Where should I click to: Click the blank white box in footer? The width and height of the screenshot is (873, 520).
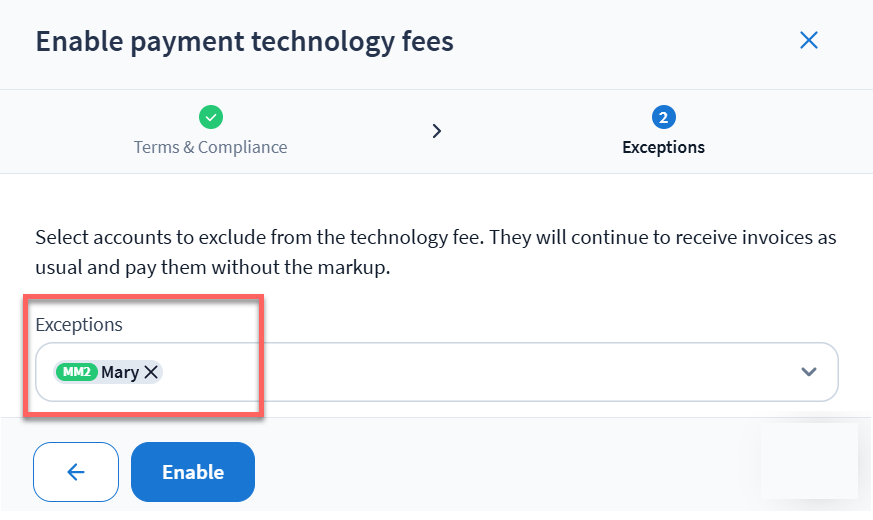pos(808,460)
